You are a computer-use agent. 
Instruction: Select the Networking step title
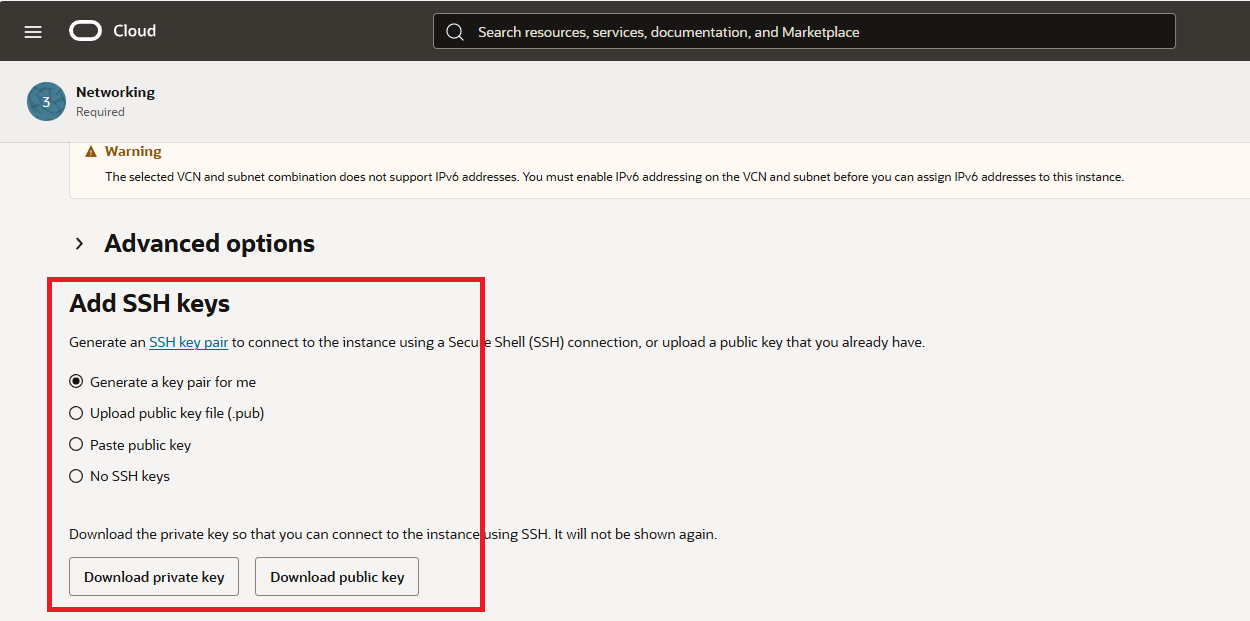pos(115,92)
